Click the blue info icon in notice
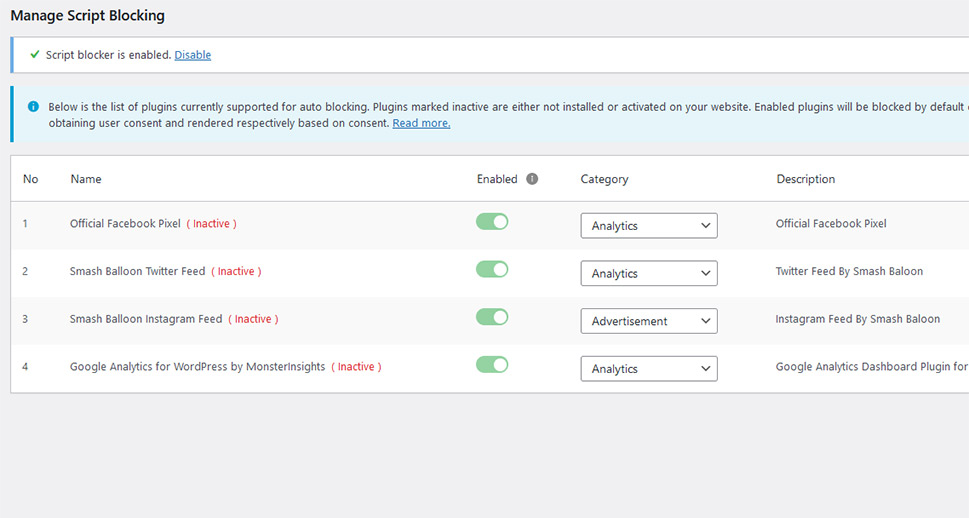Viewport: 969px width, 518px height. [x=33, y=106]
